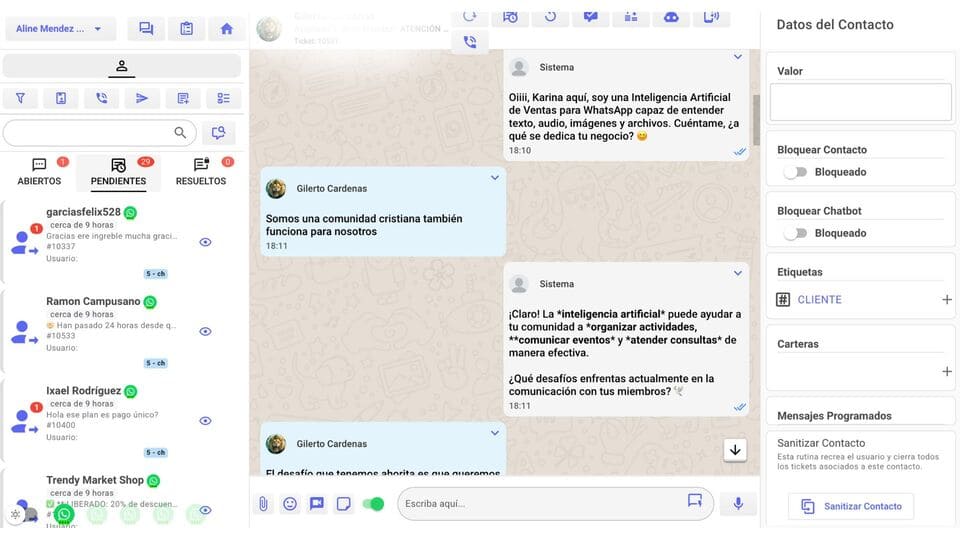Toggle Bloquear Contacto switch
This screenshot has height=540, width=960.
[795, 172]
